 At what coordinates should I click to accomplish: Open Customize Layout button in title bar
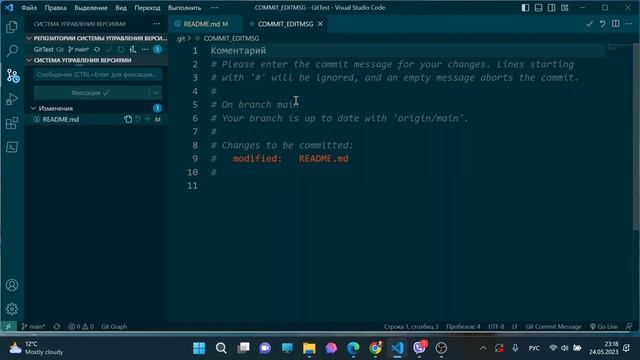pos(564,8)
